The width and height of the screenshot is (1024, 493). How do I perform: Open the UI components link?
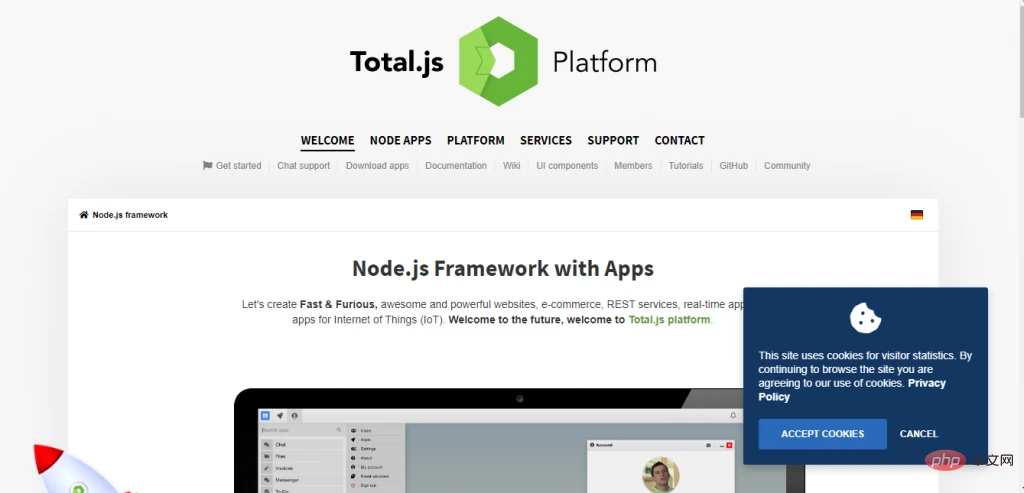[567, 166]
